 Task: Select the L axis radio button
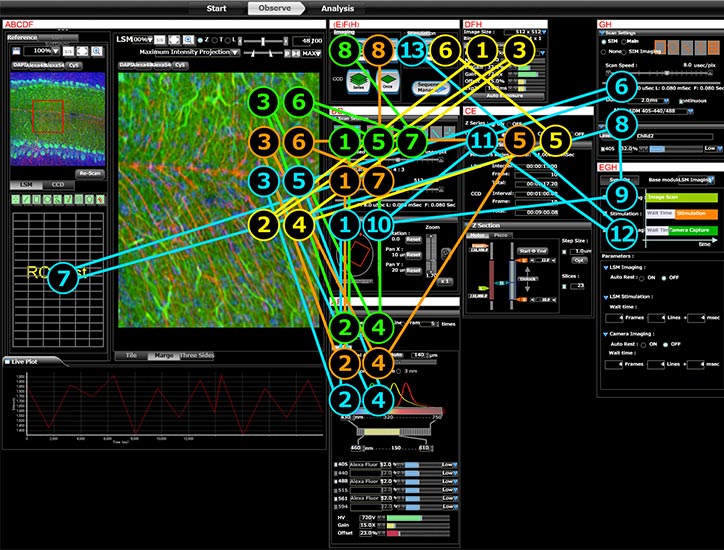[x=228, y=40]
